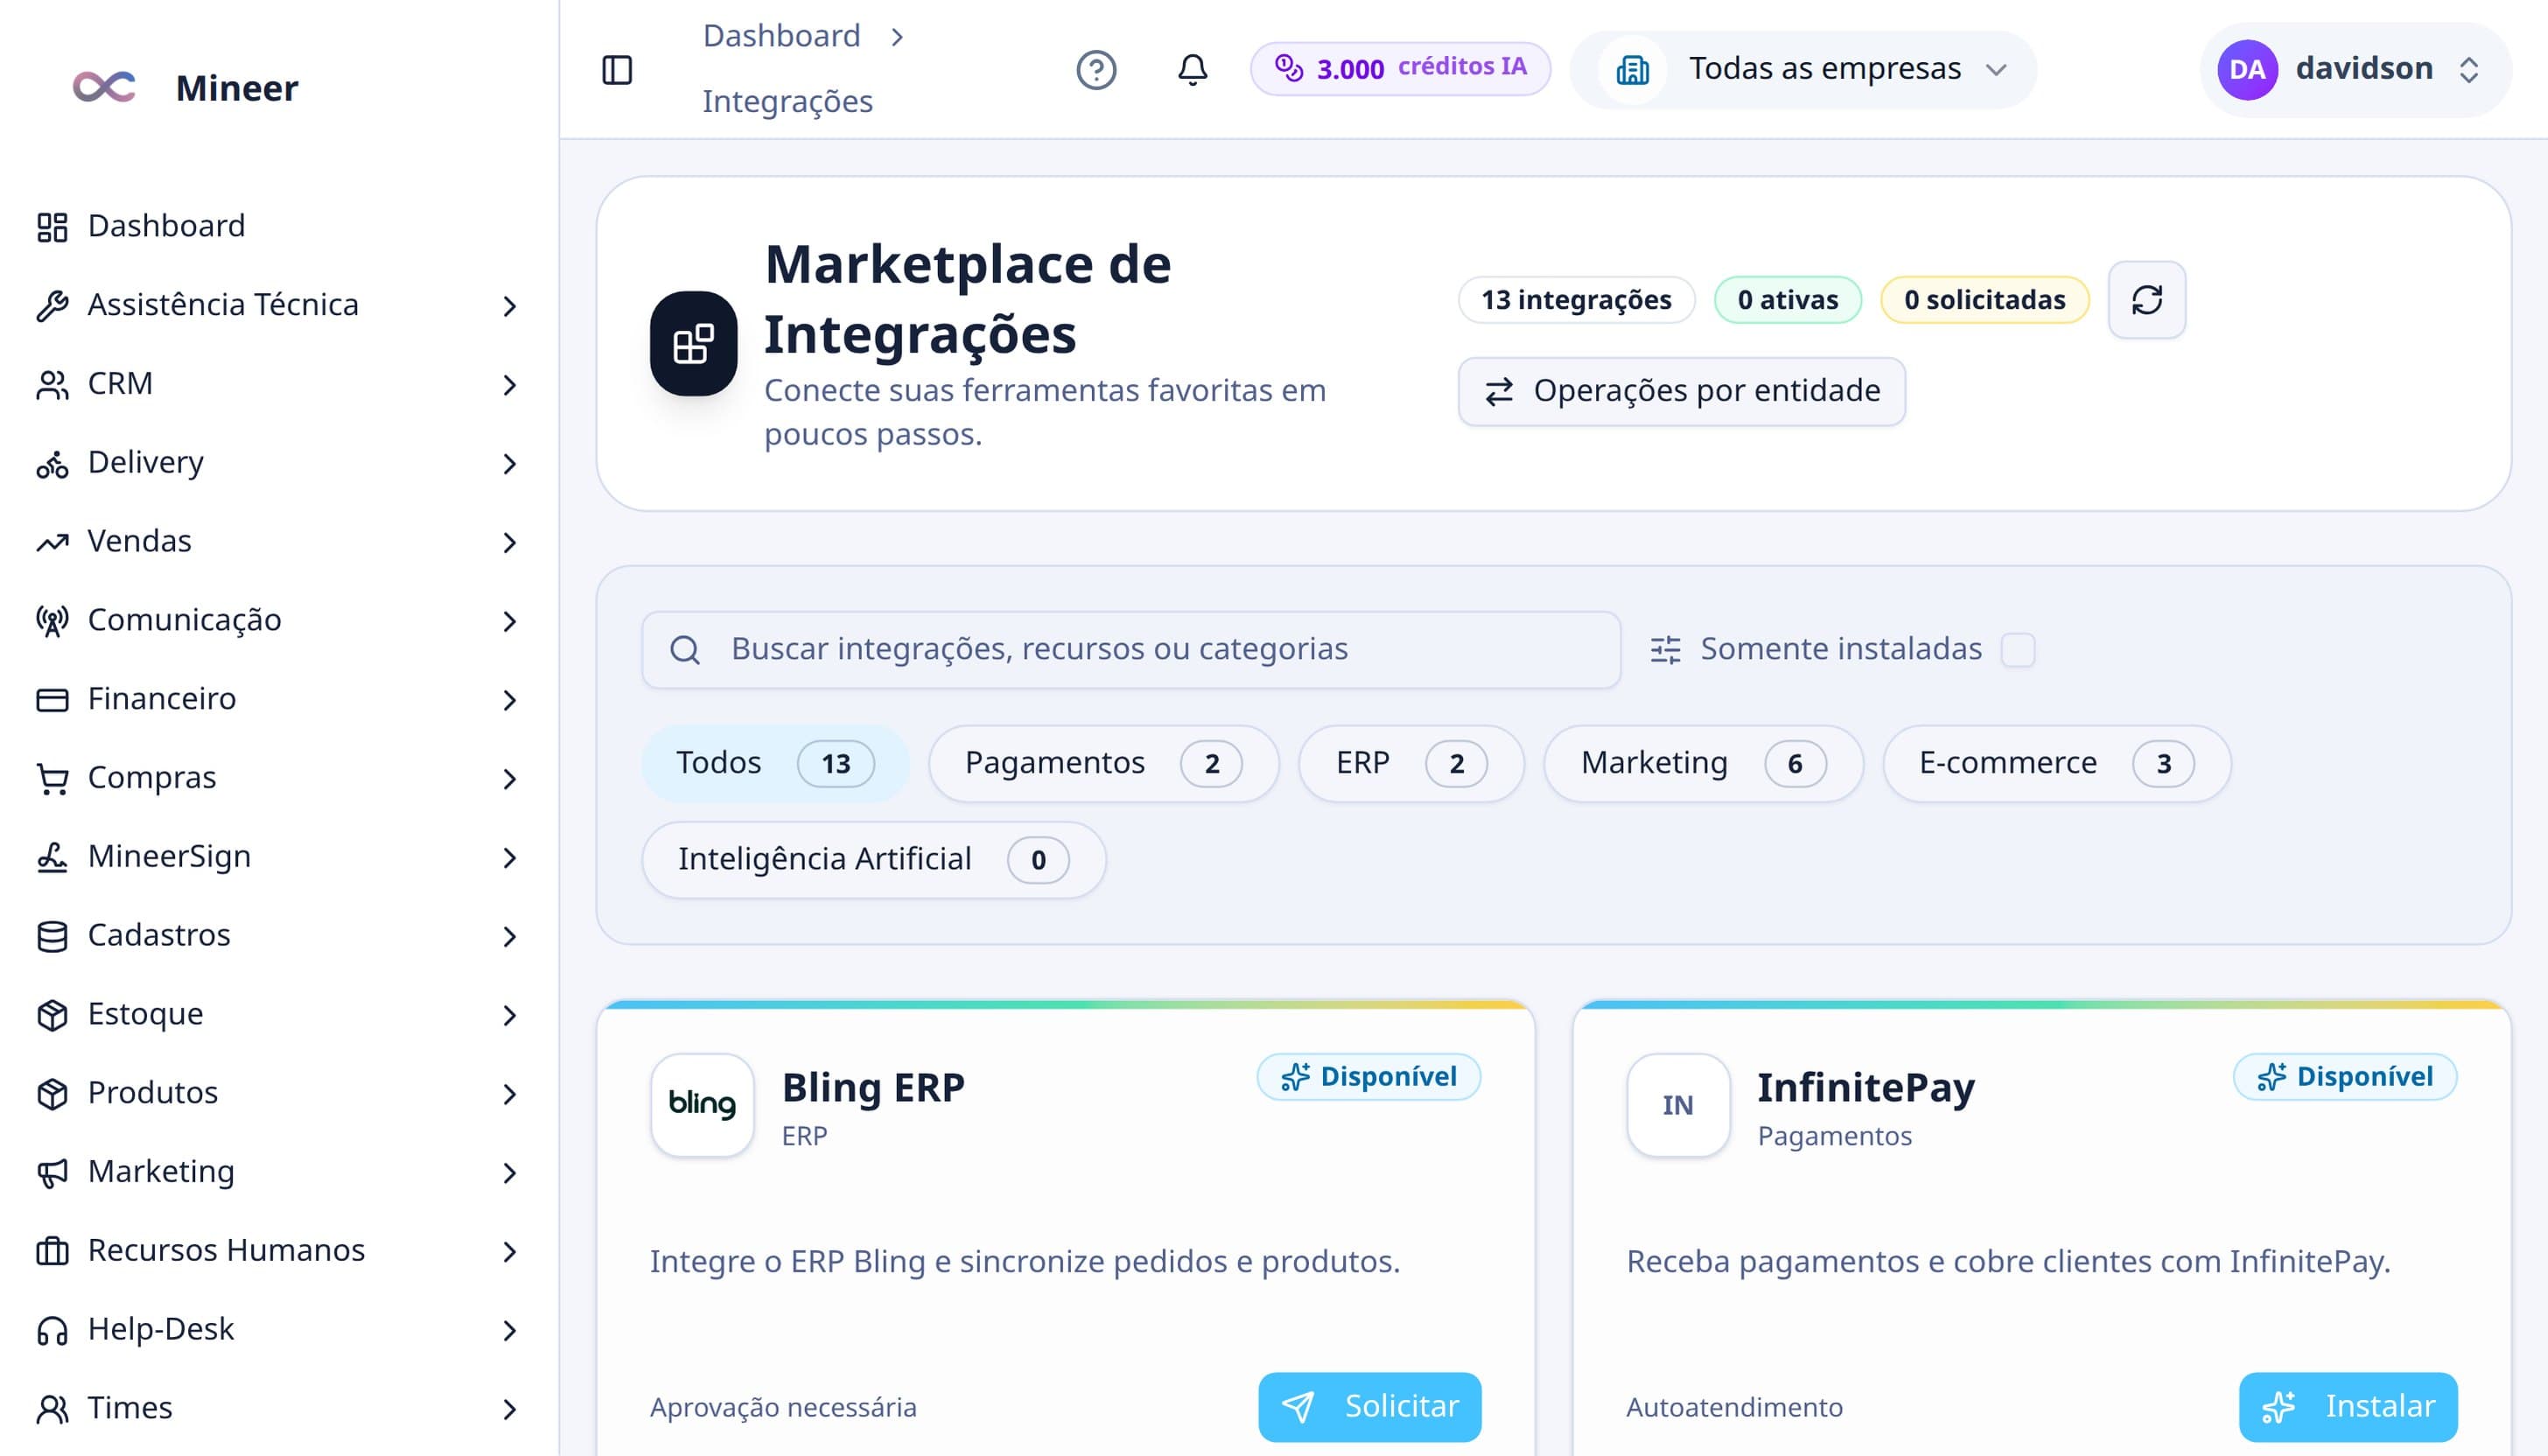Viewport: 2548px width, 1456px height.
Task: Enable the Somente instaladas checkbox
Action: point(2017,650)
